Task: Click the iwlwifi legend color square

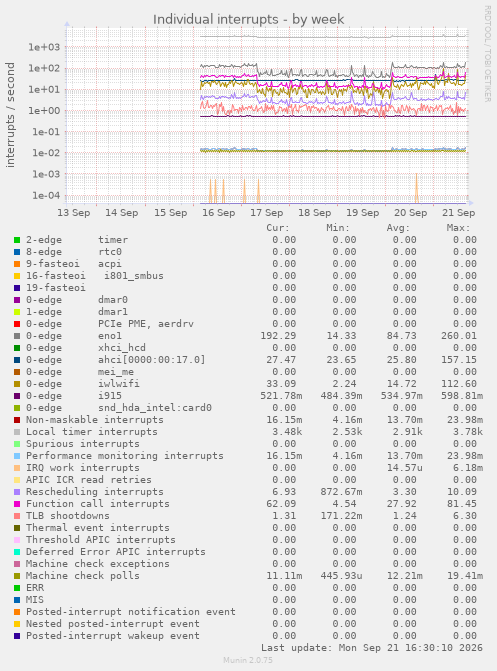Action: pyautogui.click(x=17, y=384)
